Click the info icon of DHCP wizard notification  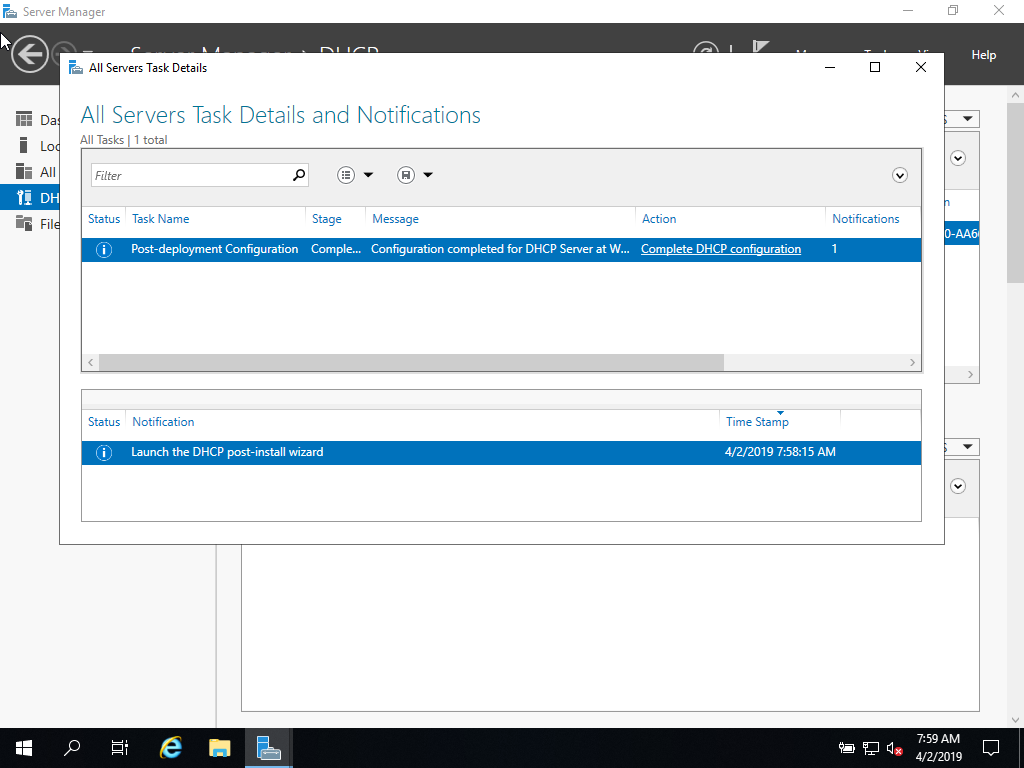(104, 453)
